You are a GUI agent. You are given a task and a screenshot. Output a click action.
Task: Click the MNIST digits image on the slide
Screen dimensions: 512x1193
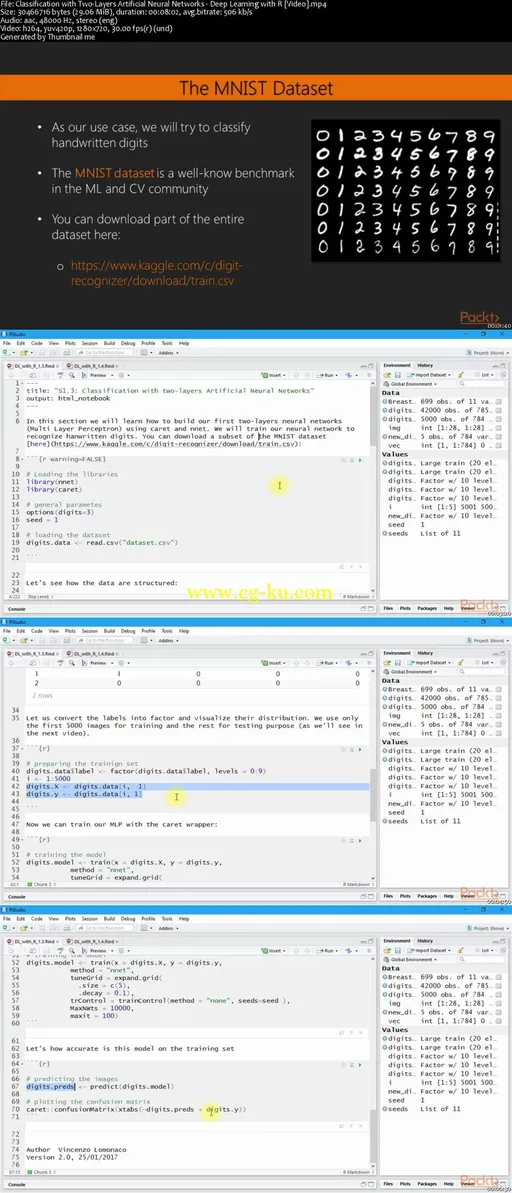[x=405, y=192]
